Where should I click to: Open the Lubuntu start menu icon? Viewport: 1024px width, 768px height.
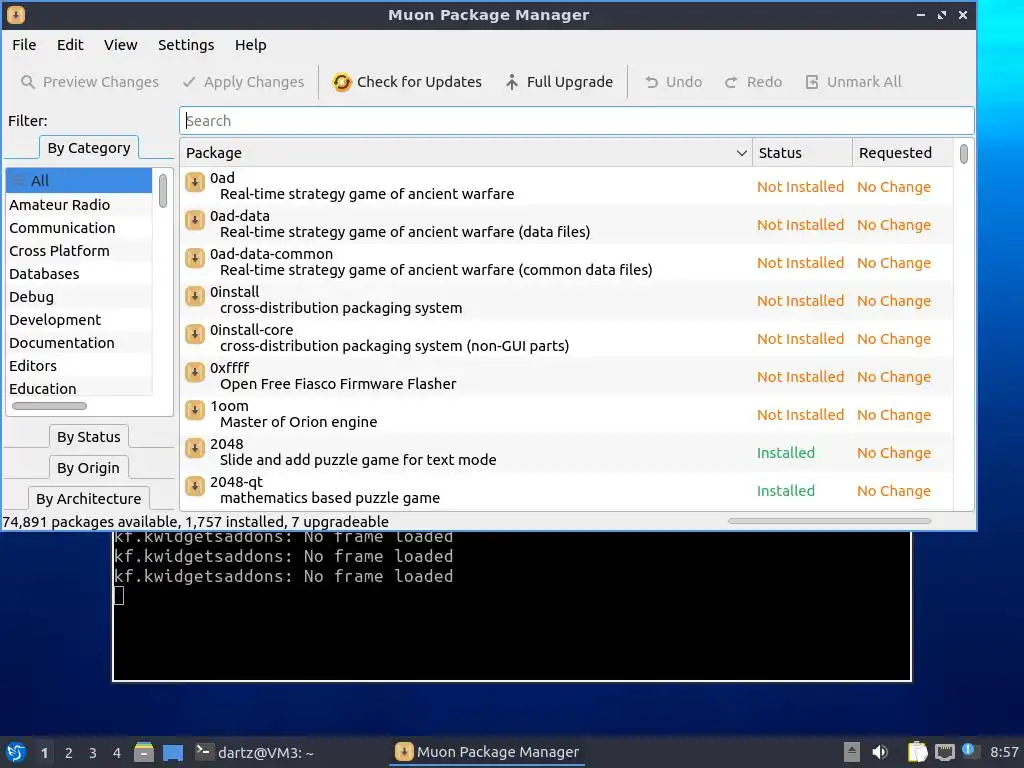tap(16, 752)
